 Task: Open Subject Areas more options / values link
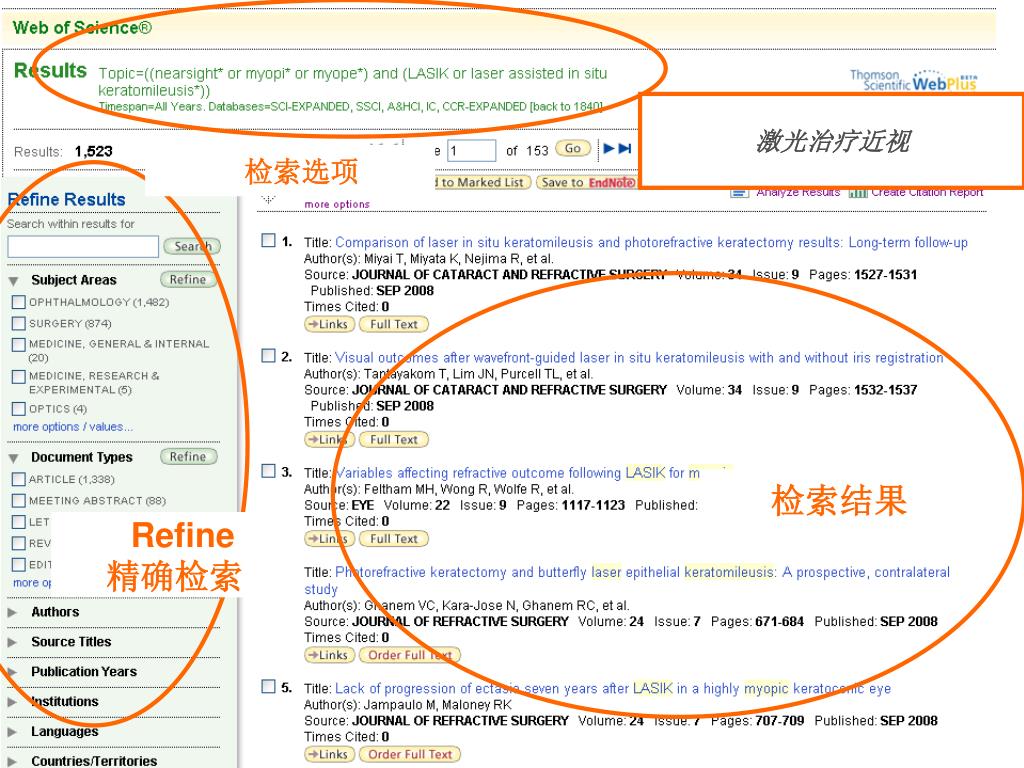(72, 426)
